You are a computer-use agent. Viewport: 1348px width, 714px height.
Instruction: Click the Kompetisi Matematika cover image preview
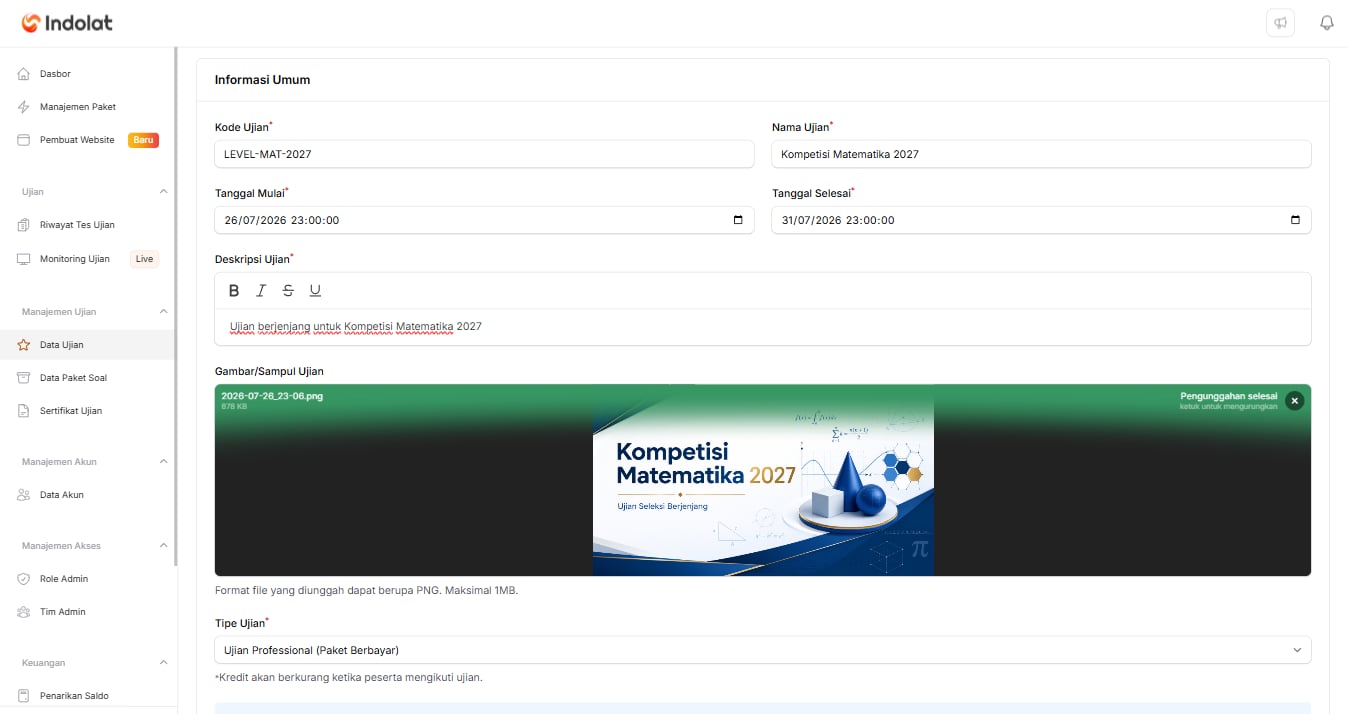[x=763, y=480]
